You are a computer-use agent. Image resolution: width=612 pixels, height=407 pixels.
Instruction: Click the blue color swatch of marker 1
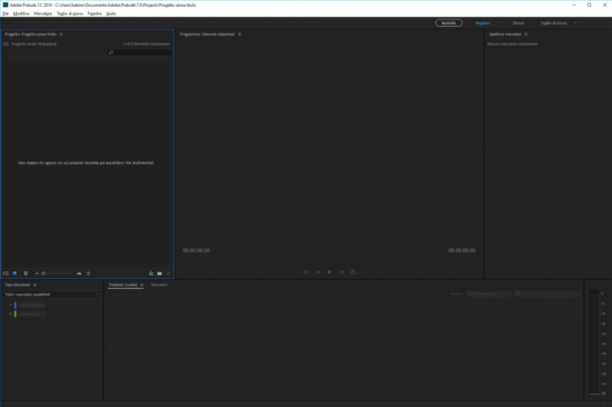tap(15, 305)
